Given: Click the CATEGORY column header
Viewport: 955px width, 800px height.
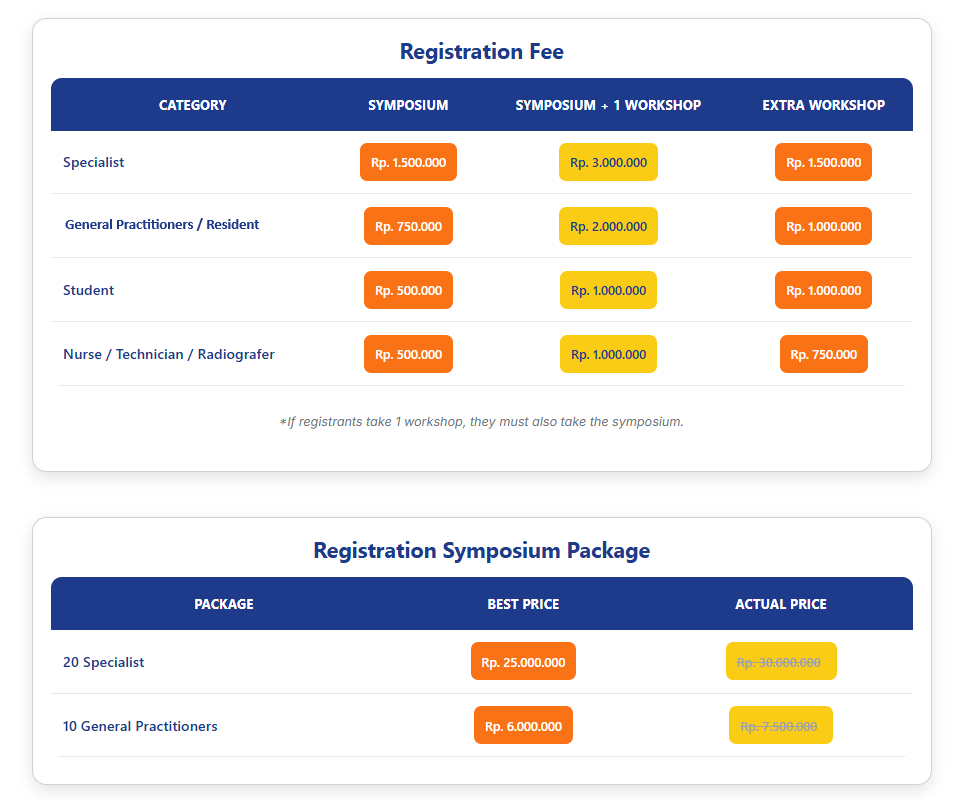Looking at the screenshot, I should (x=192, y=105).
